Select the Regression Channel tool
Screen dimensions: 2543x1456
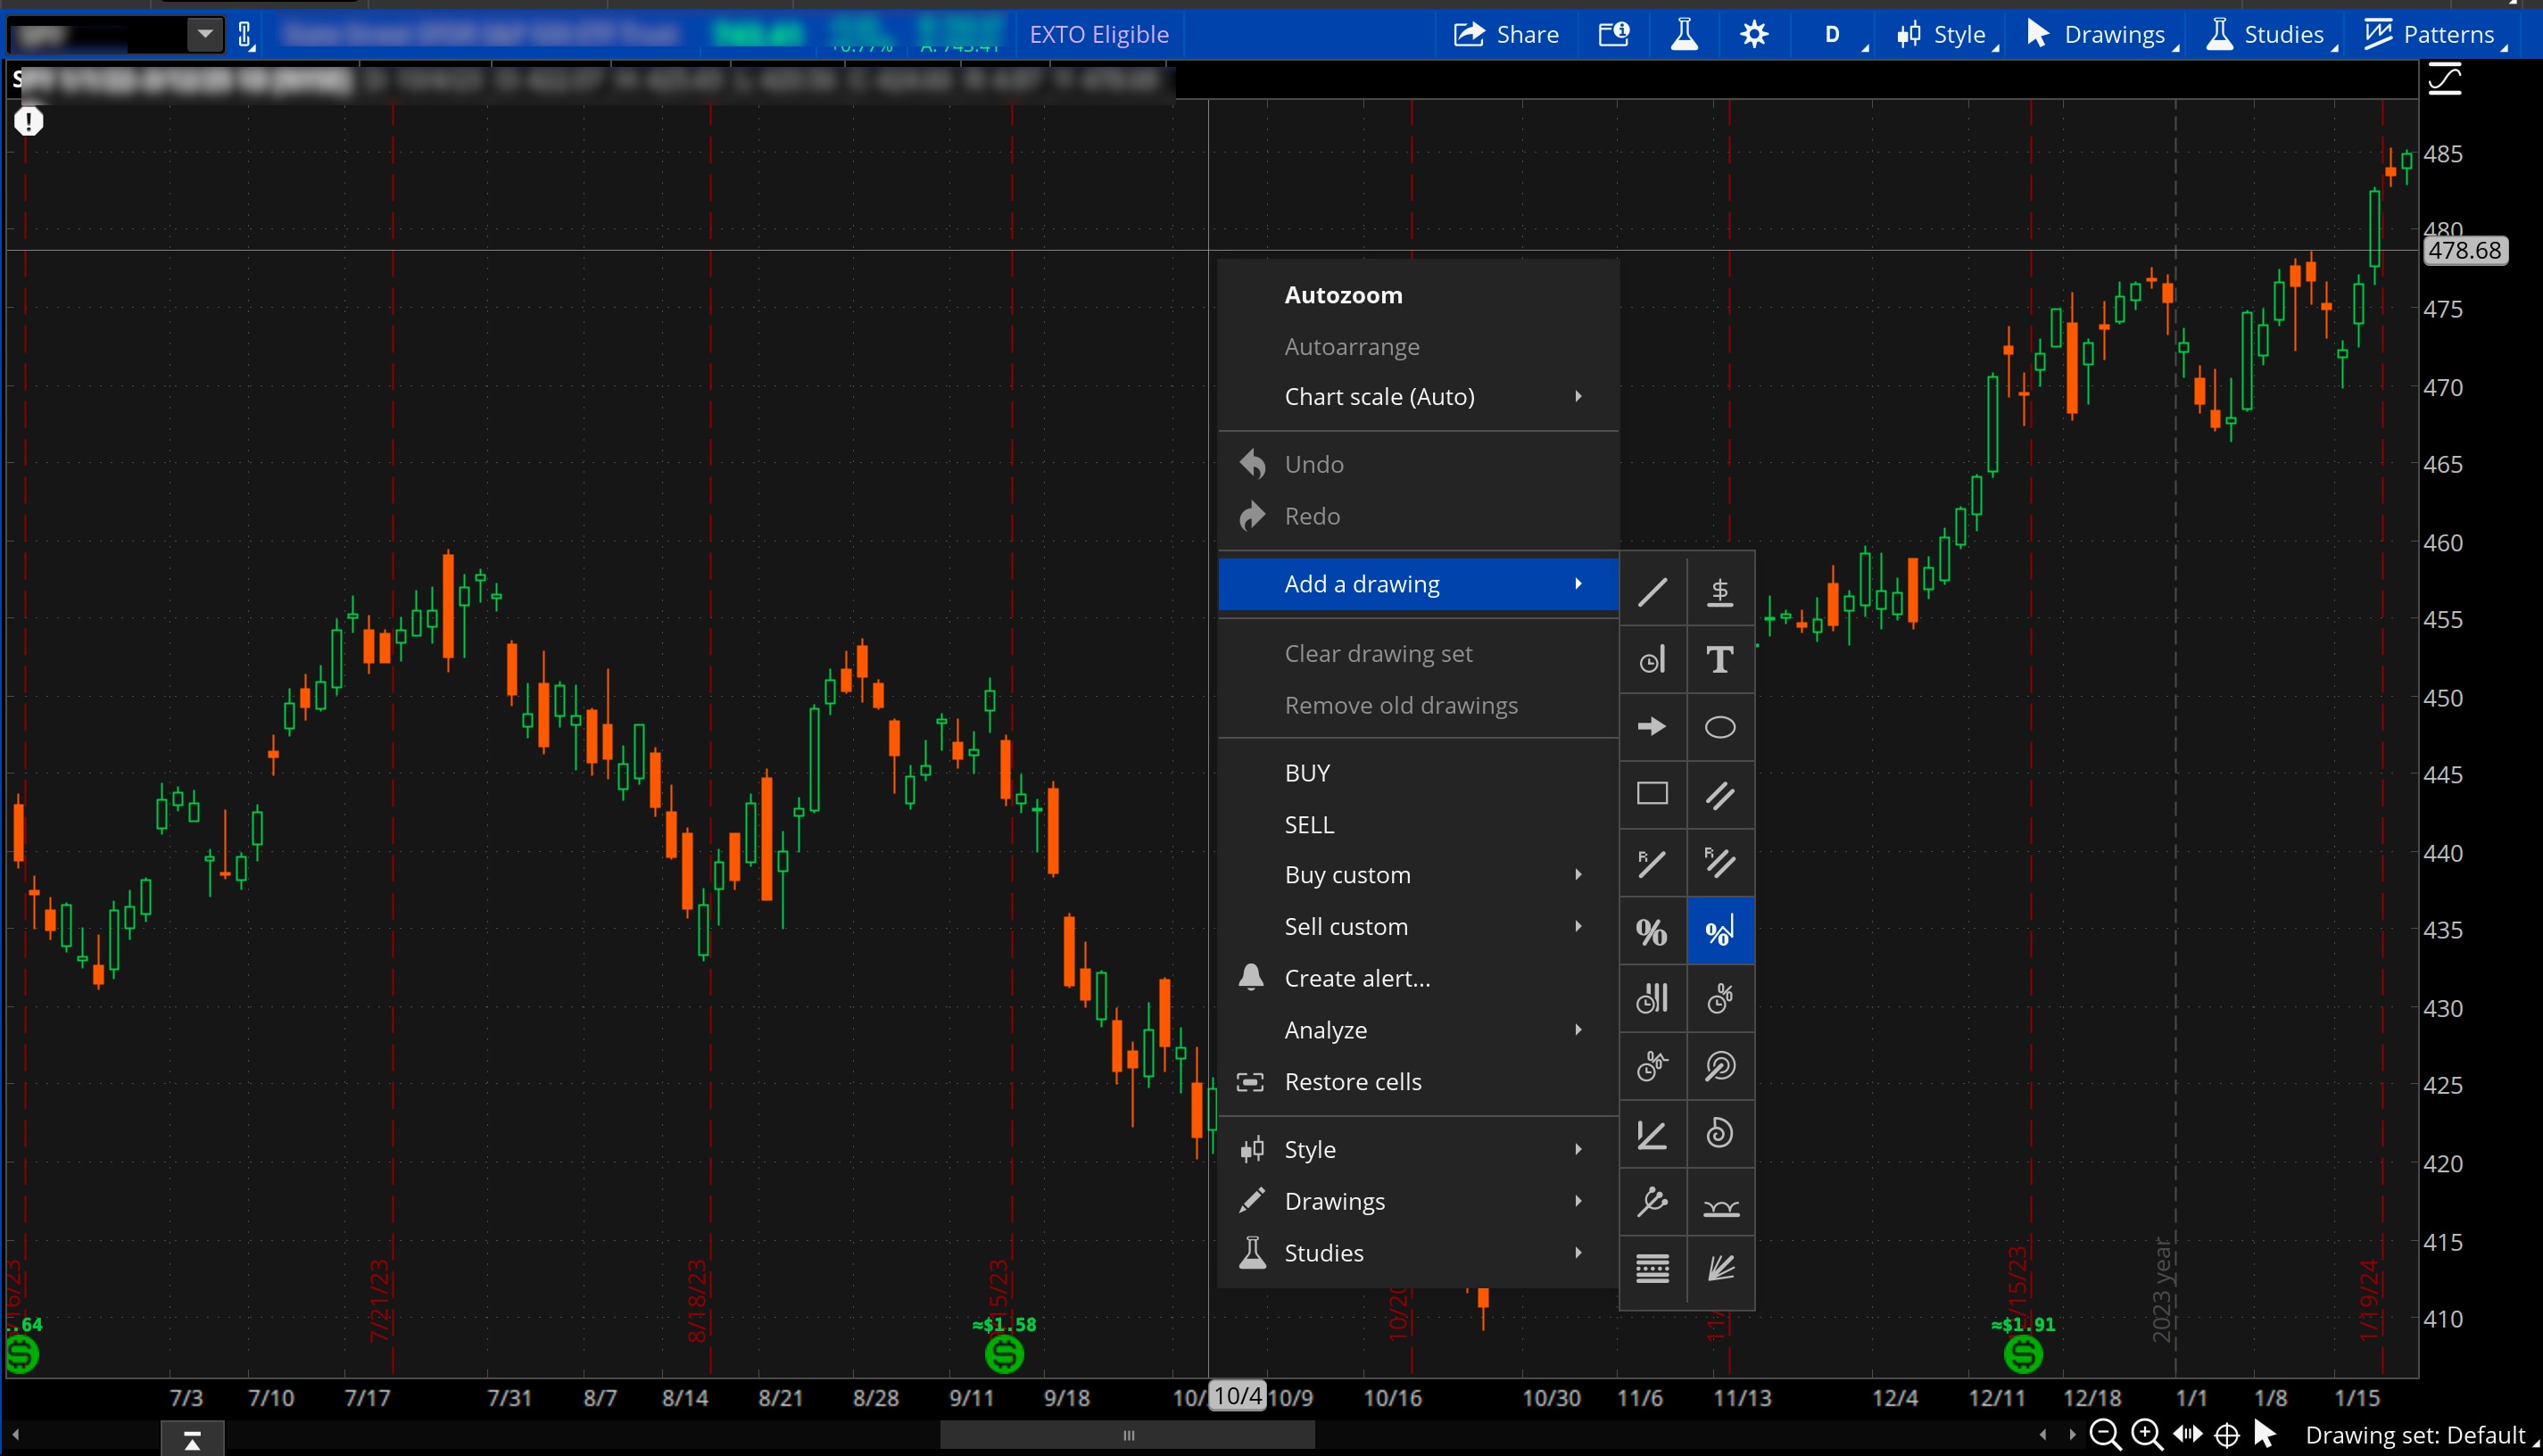1720,862
